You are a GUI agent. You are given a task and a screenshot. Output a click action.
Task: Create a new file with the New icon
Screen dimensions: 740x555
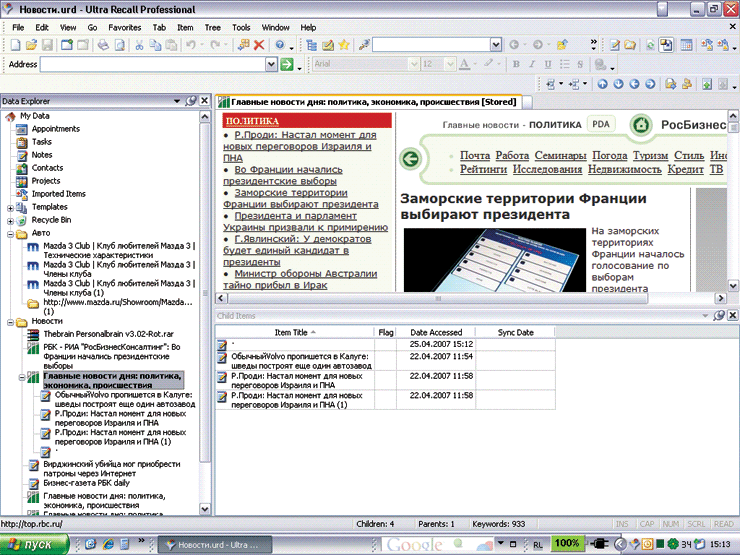click(15, 45)
